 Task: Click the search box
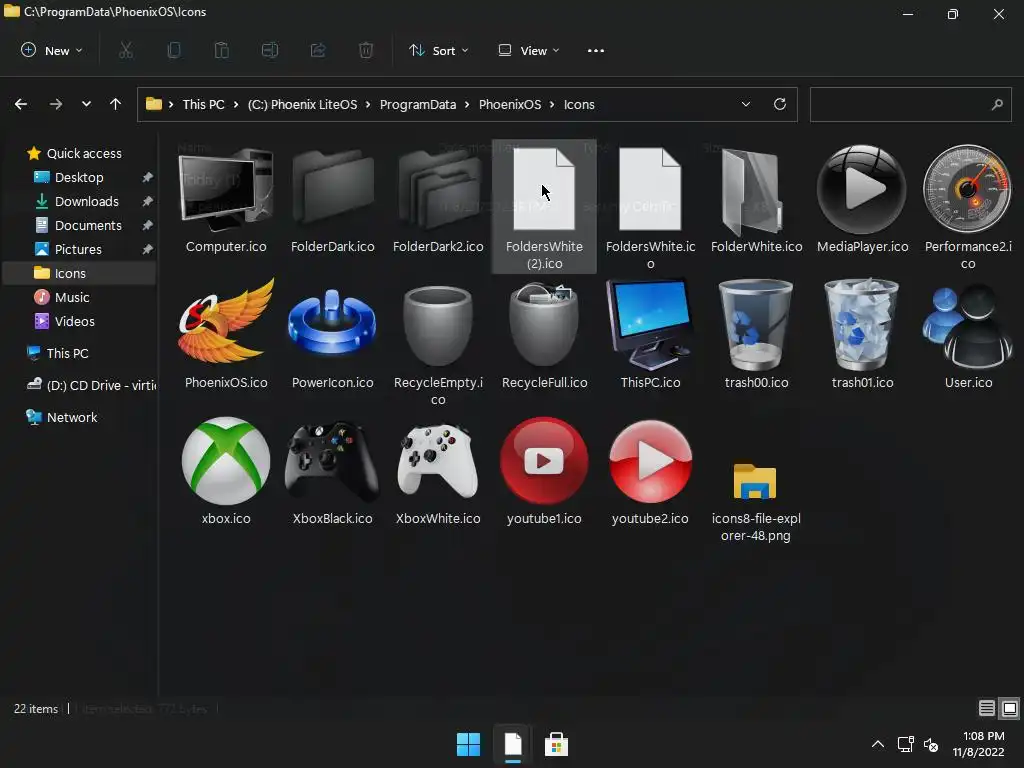pos(910,104)
